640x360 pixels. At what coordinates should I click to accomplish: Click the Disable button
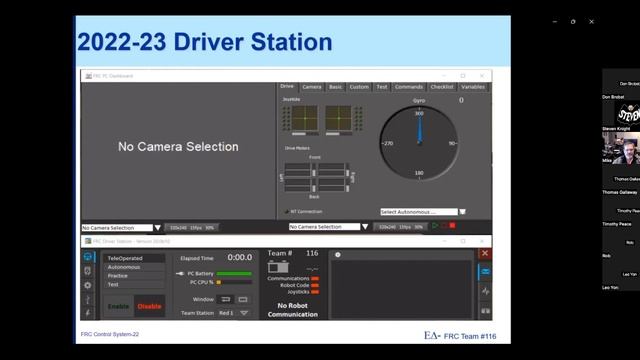149,306
